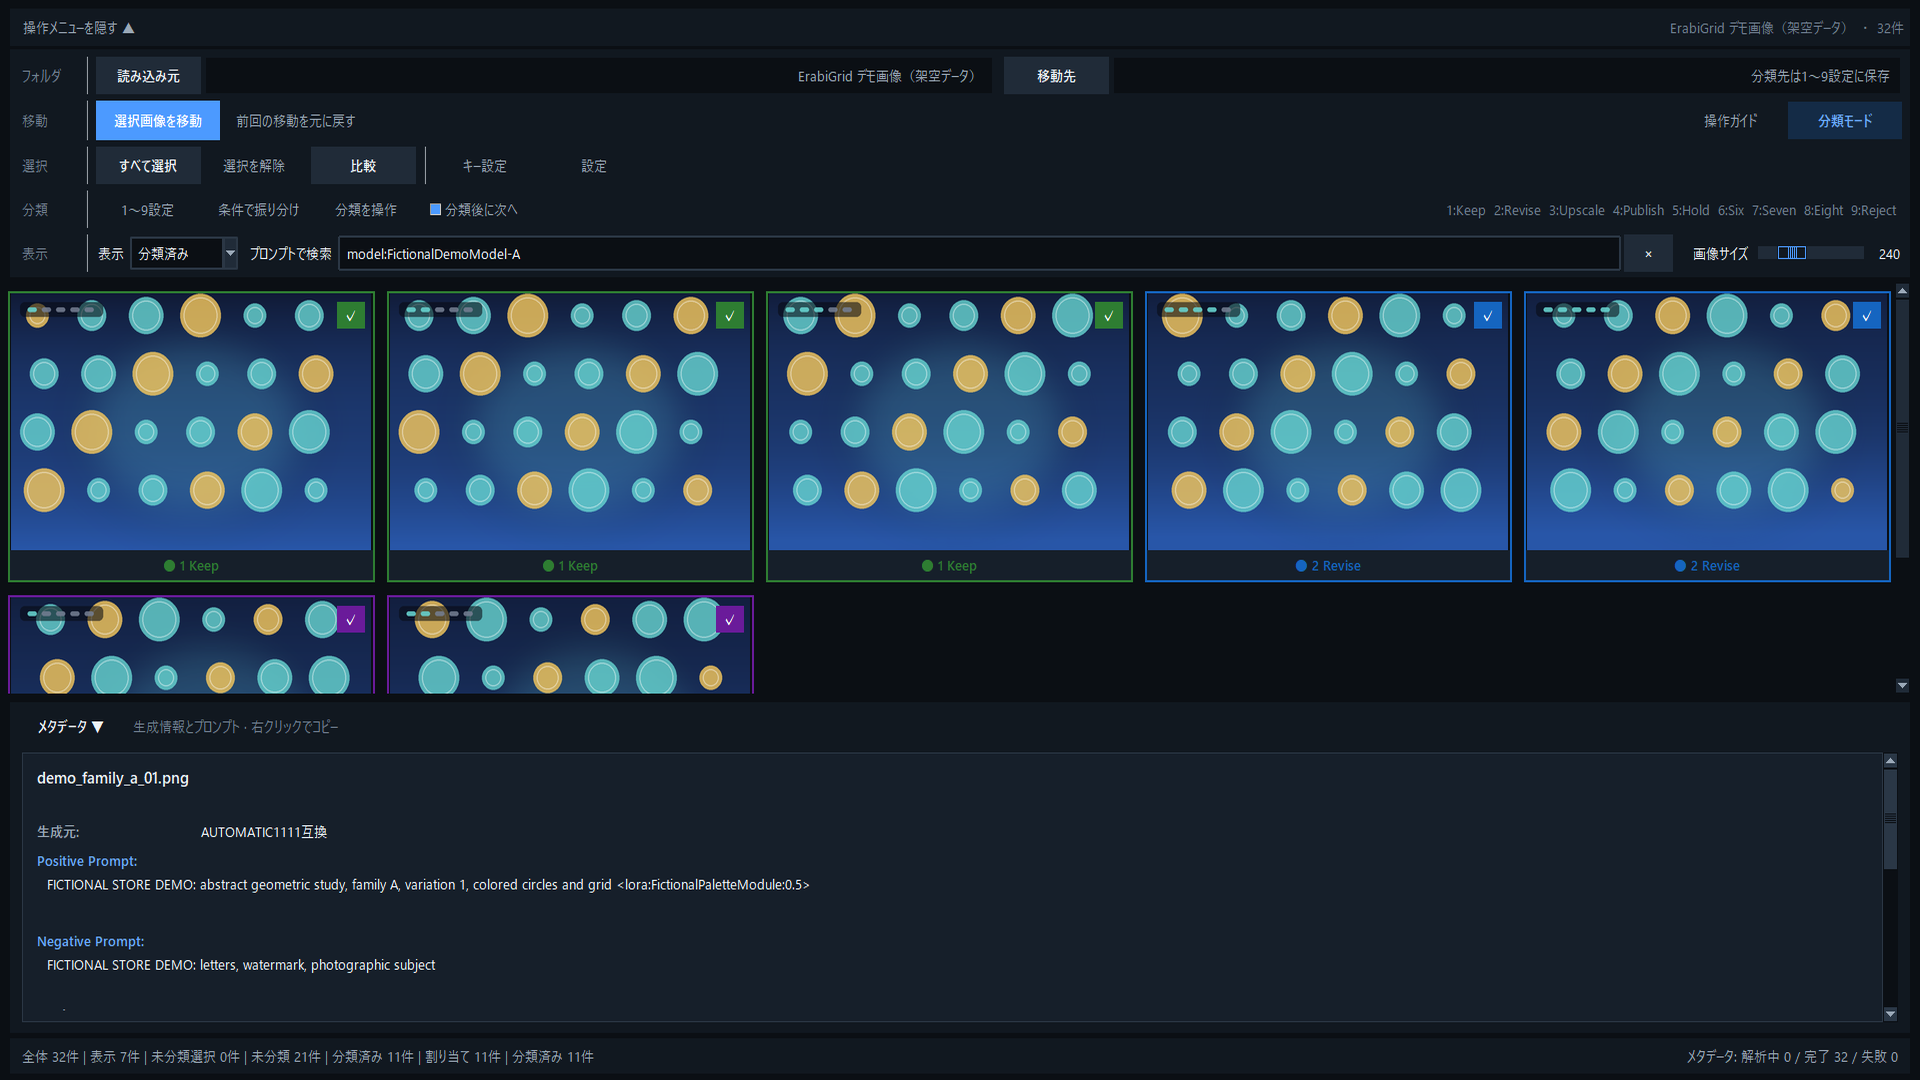The image size is (1920, 1080).
Task: Click the 9:Reject shortcut legend
Action: point(1873,210)
